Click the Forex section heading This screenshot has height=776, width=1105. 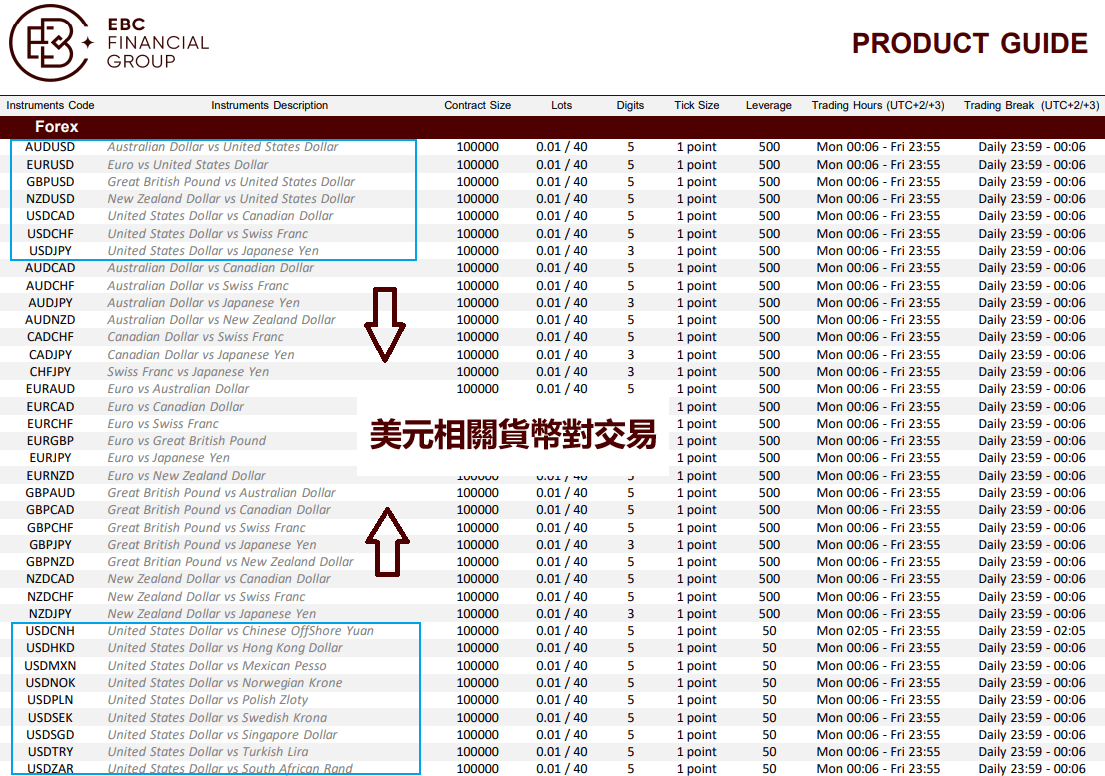point(56,127)
